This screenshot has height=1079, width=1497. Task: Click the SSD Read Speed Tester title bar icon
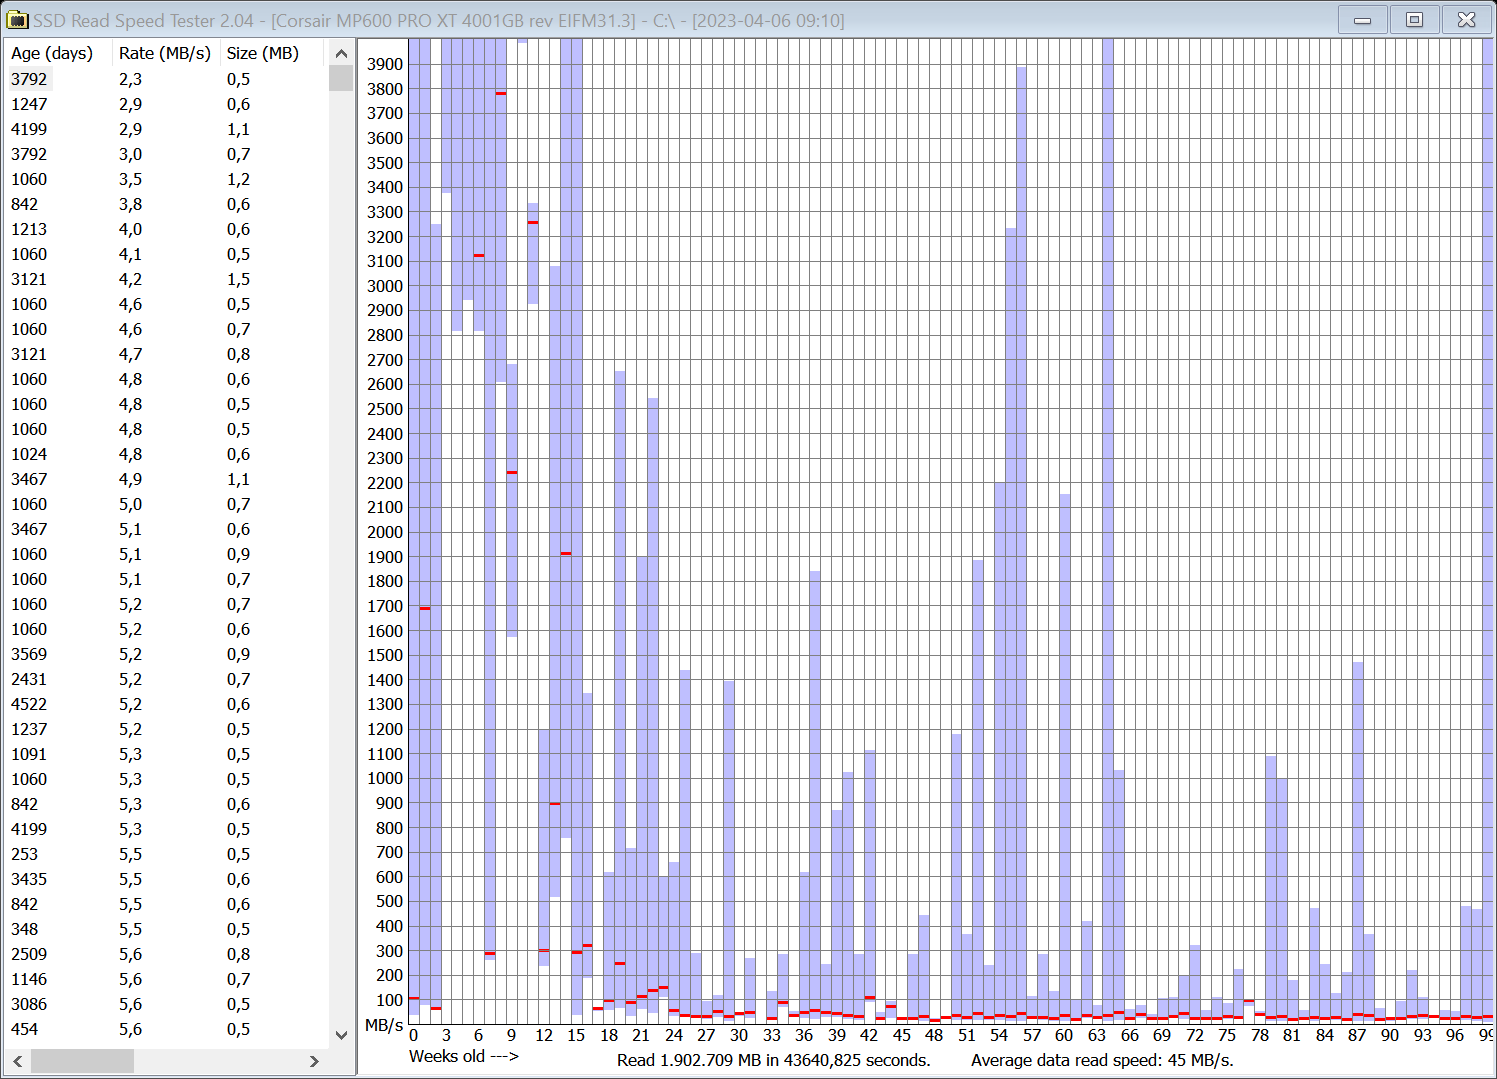pyautogui.click(x=16, y=19)
